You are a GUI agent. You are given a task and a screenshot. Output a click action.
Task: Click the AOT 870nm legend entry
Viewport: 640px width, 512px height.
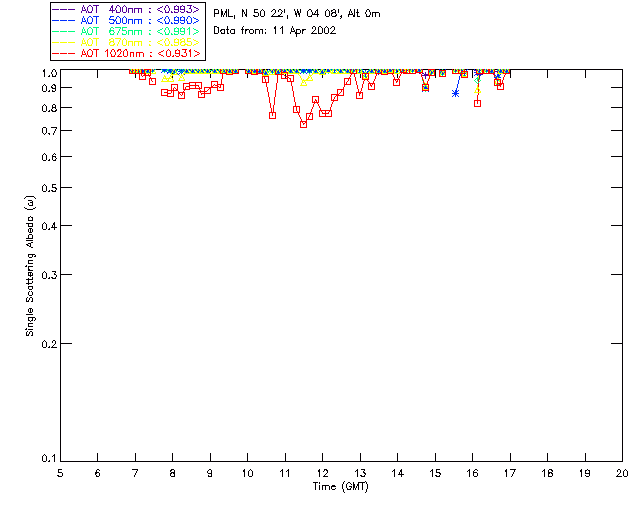(126, 42)
